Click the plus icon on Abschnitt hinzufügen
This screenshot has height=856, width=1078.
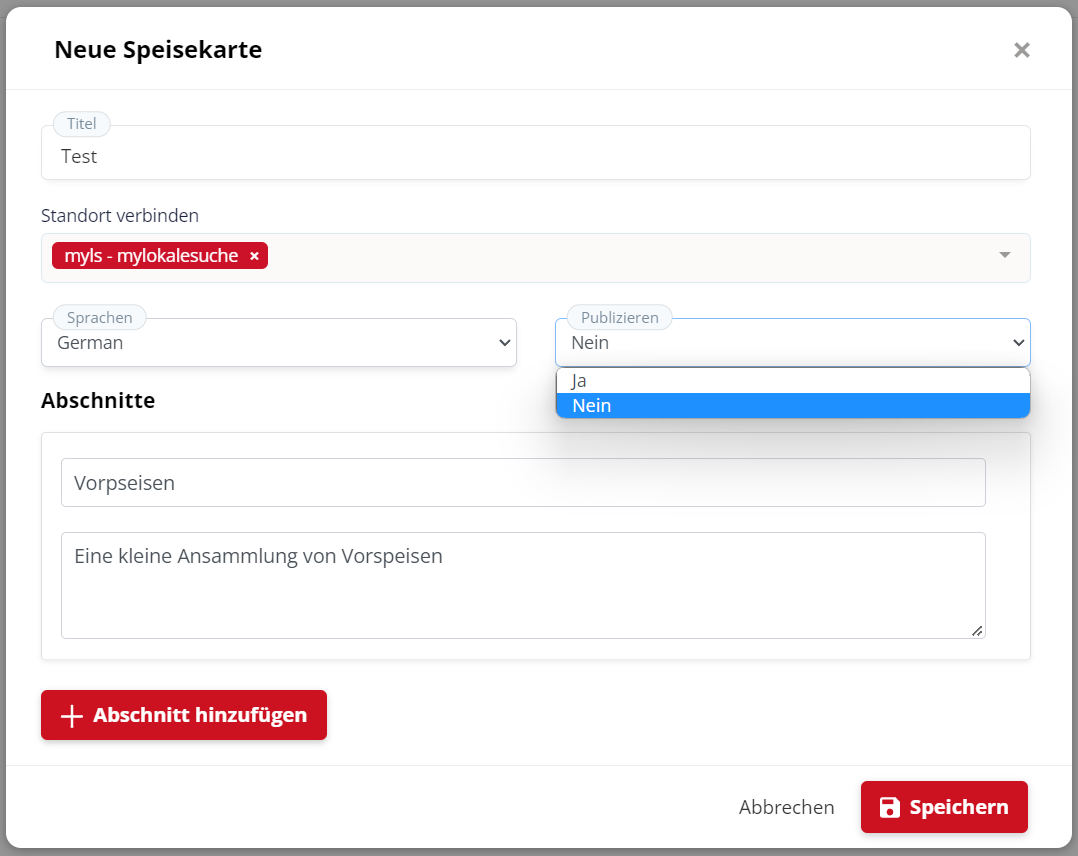71,716
